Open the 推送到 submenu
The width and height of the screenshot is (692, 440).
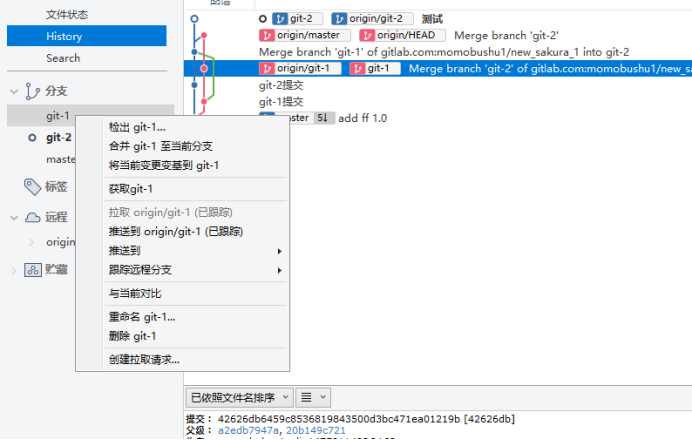[196, 251]
